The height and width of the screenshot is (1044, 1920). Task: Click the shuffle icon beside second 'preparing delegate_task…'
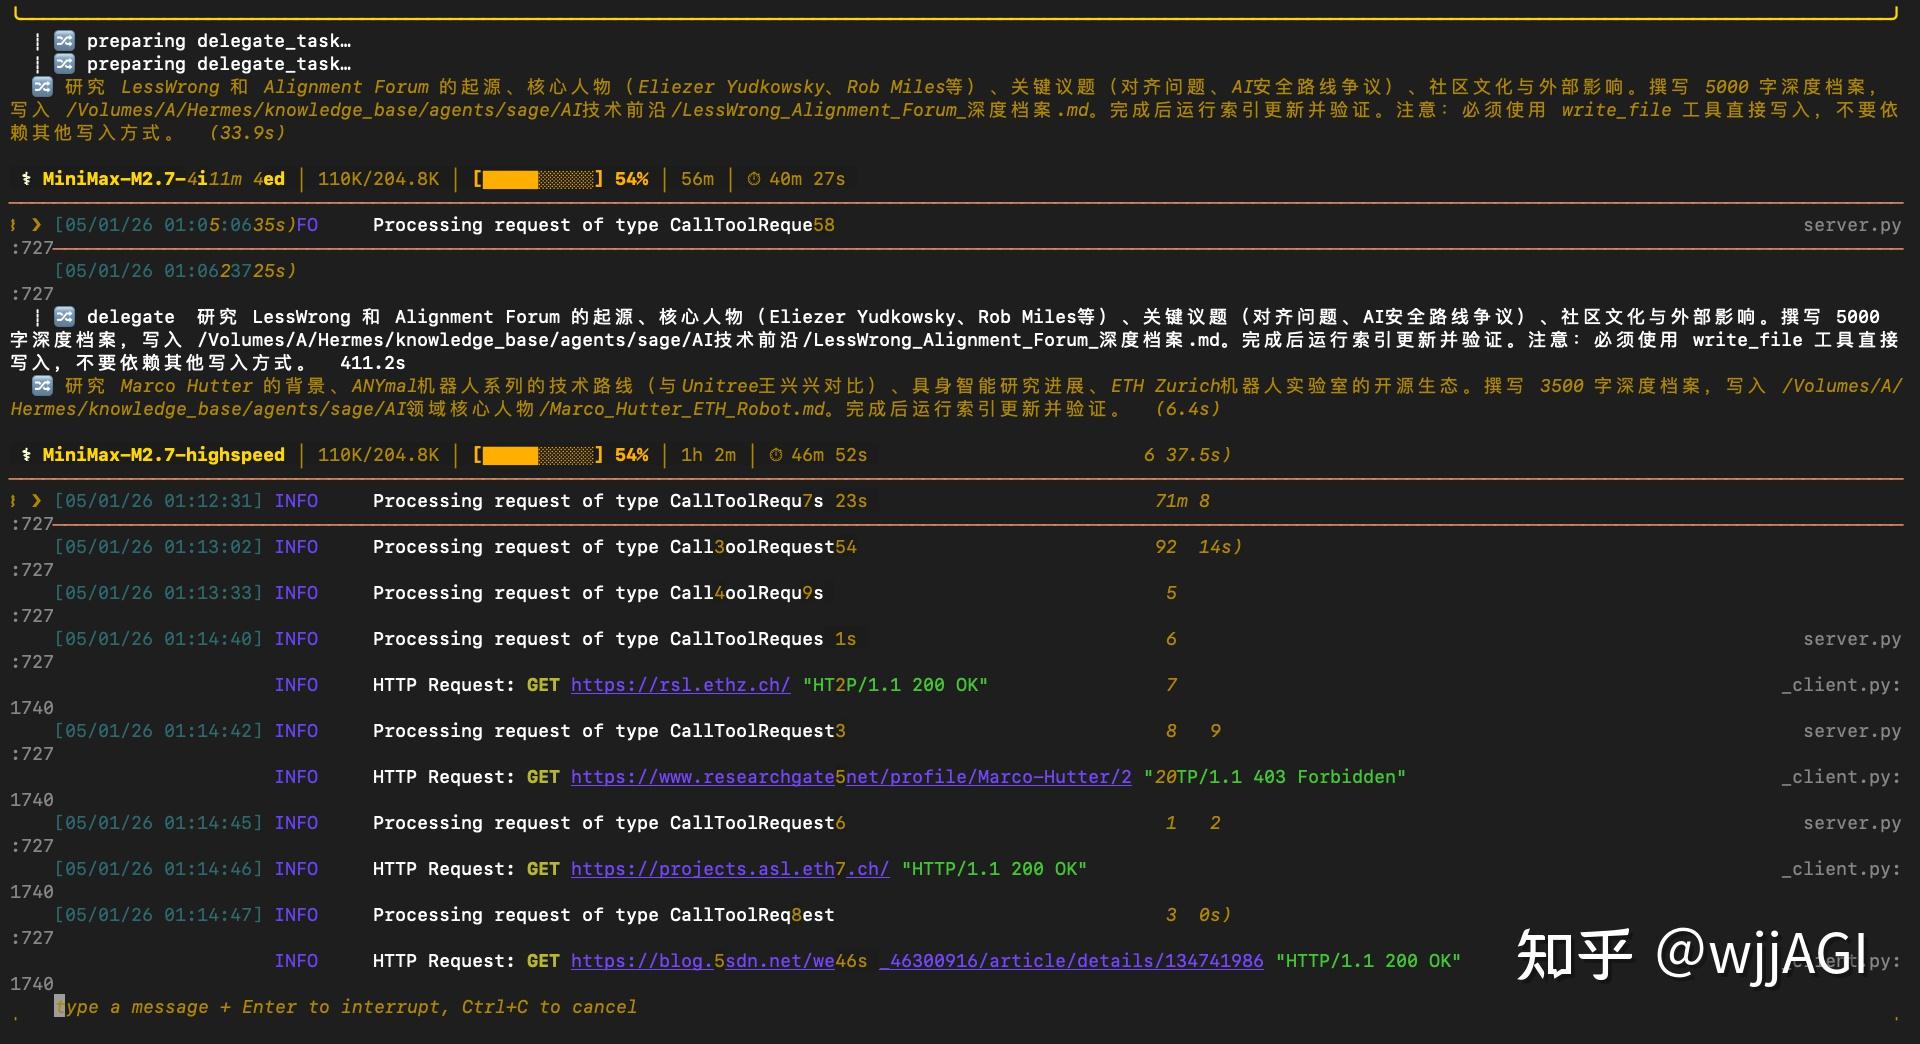point(64,64)
